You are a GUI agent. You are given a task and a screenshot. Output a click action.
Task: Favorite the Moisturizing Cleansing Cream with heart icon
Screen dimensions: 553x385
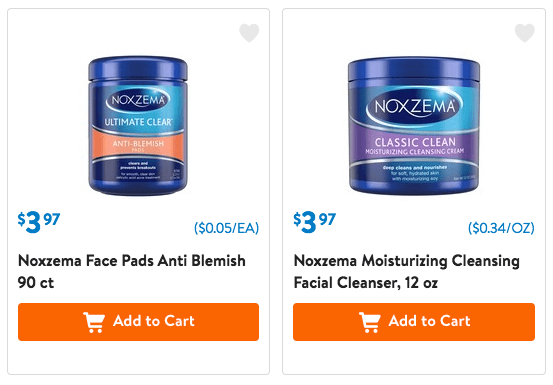(x=525, y=33)
